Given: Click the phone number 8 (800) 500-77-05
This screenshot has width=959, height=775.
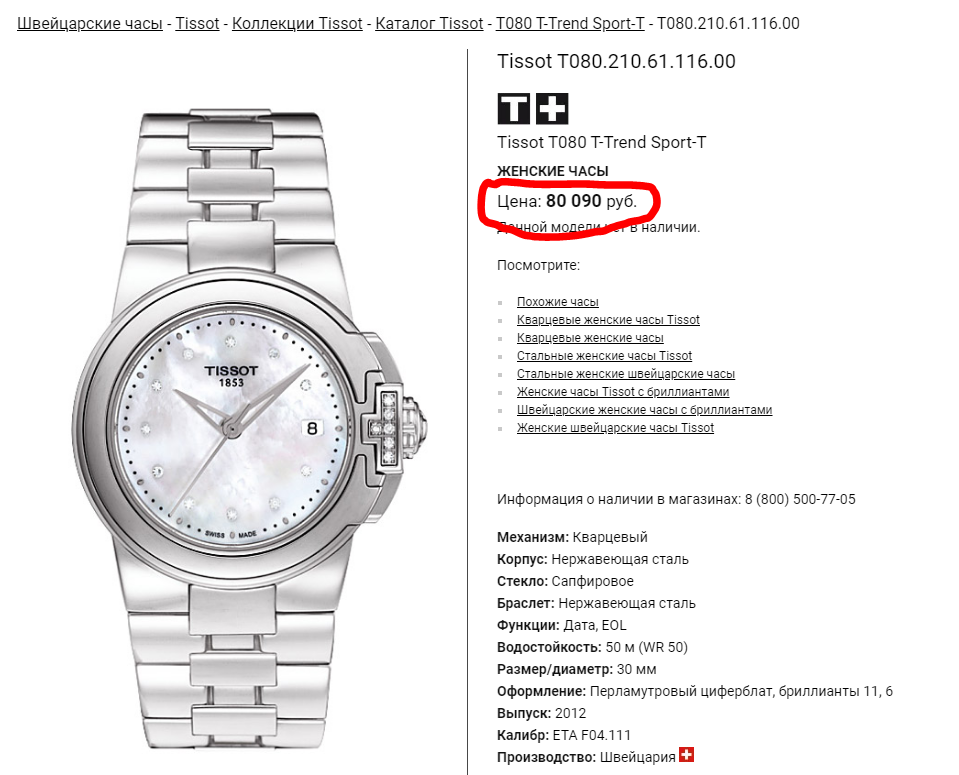Looking at the screenshot, I should (x=800, y=499).
